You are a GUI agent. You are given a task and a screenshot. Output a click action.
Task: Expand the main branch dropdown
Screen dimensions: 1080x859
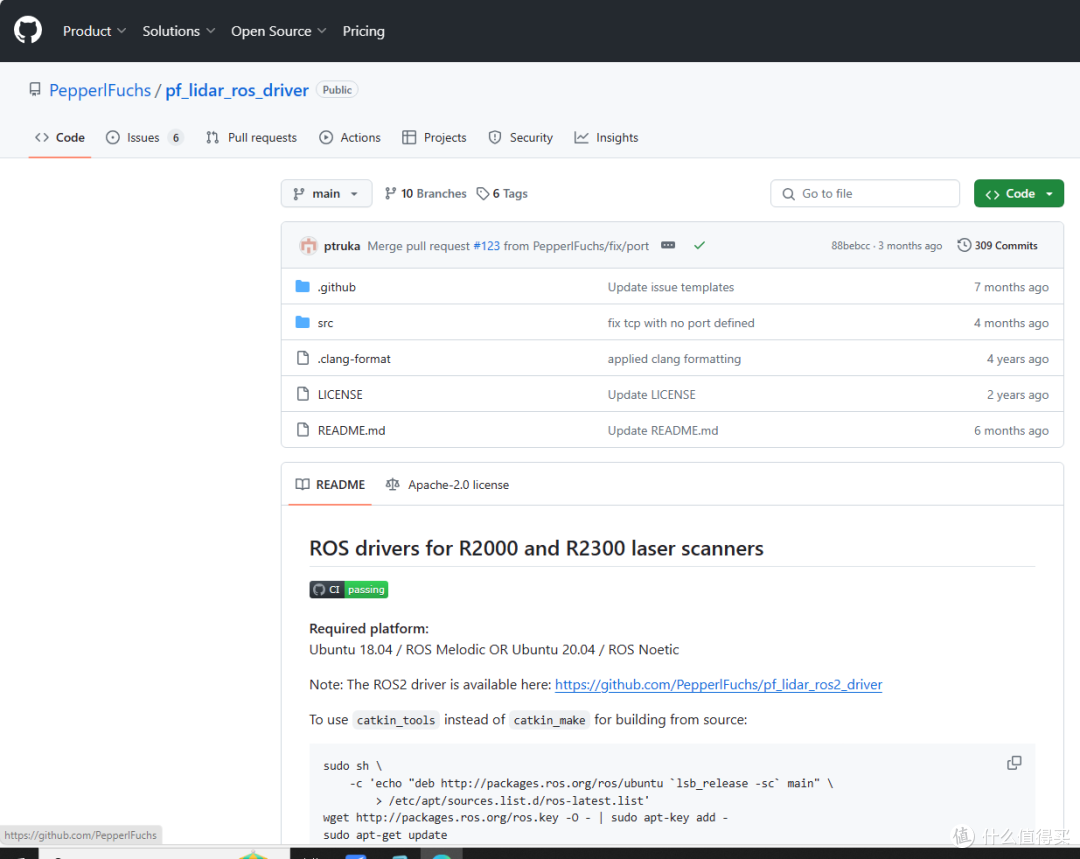326,194
